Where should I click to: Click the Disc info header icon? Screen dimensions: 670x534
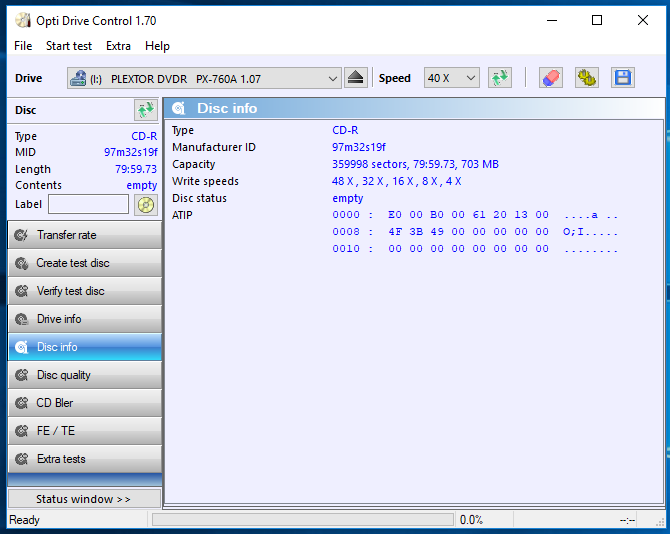point(178,109)
